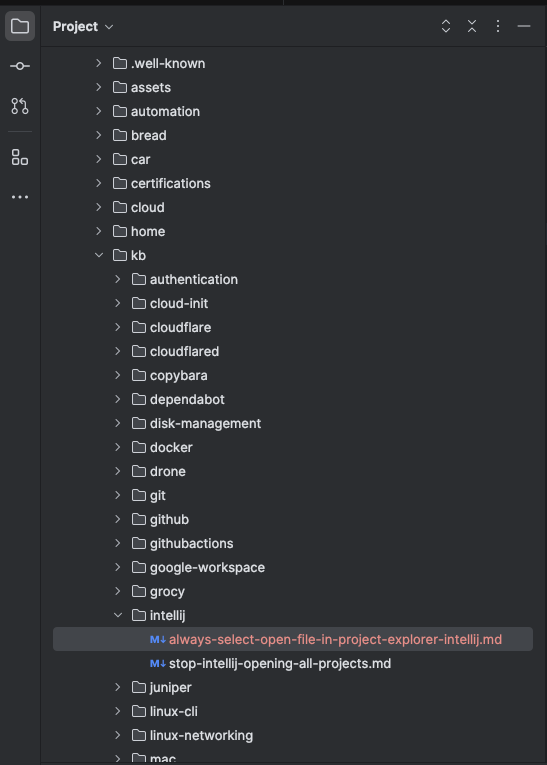Screen dimensions: 547x765
Task: Select always-select-open-file-in-project-explorer-intellij.md file
Action: [x=293, y=639]
